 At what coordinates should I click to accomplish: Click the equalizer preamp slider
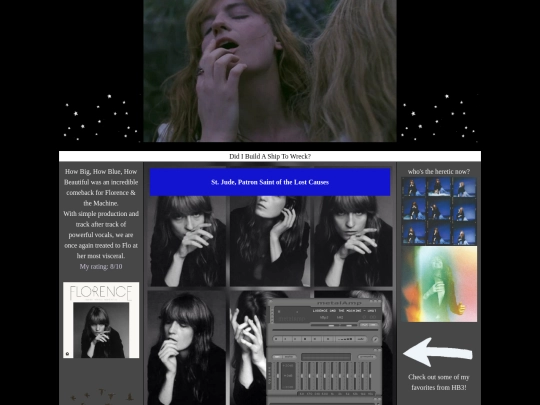pyautogui.click(x=278, y=376)
